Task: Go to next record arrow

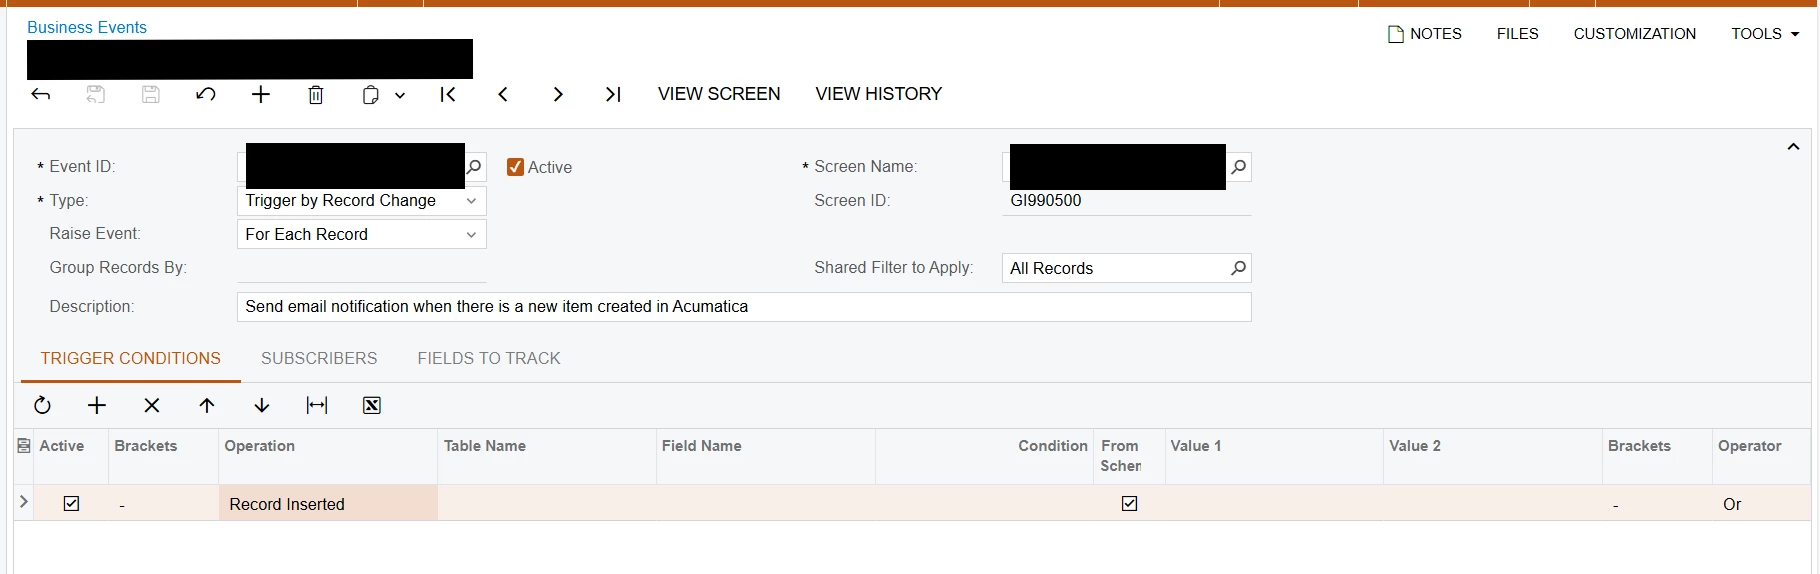Action: pyautogui.click(x=558, y=94)
